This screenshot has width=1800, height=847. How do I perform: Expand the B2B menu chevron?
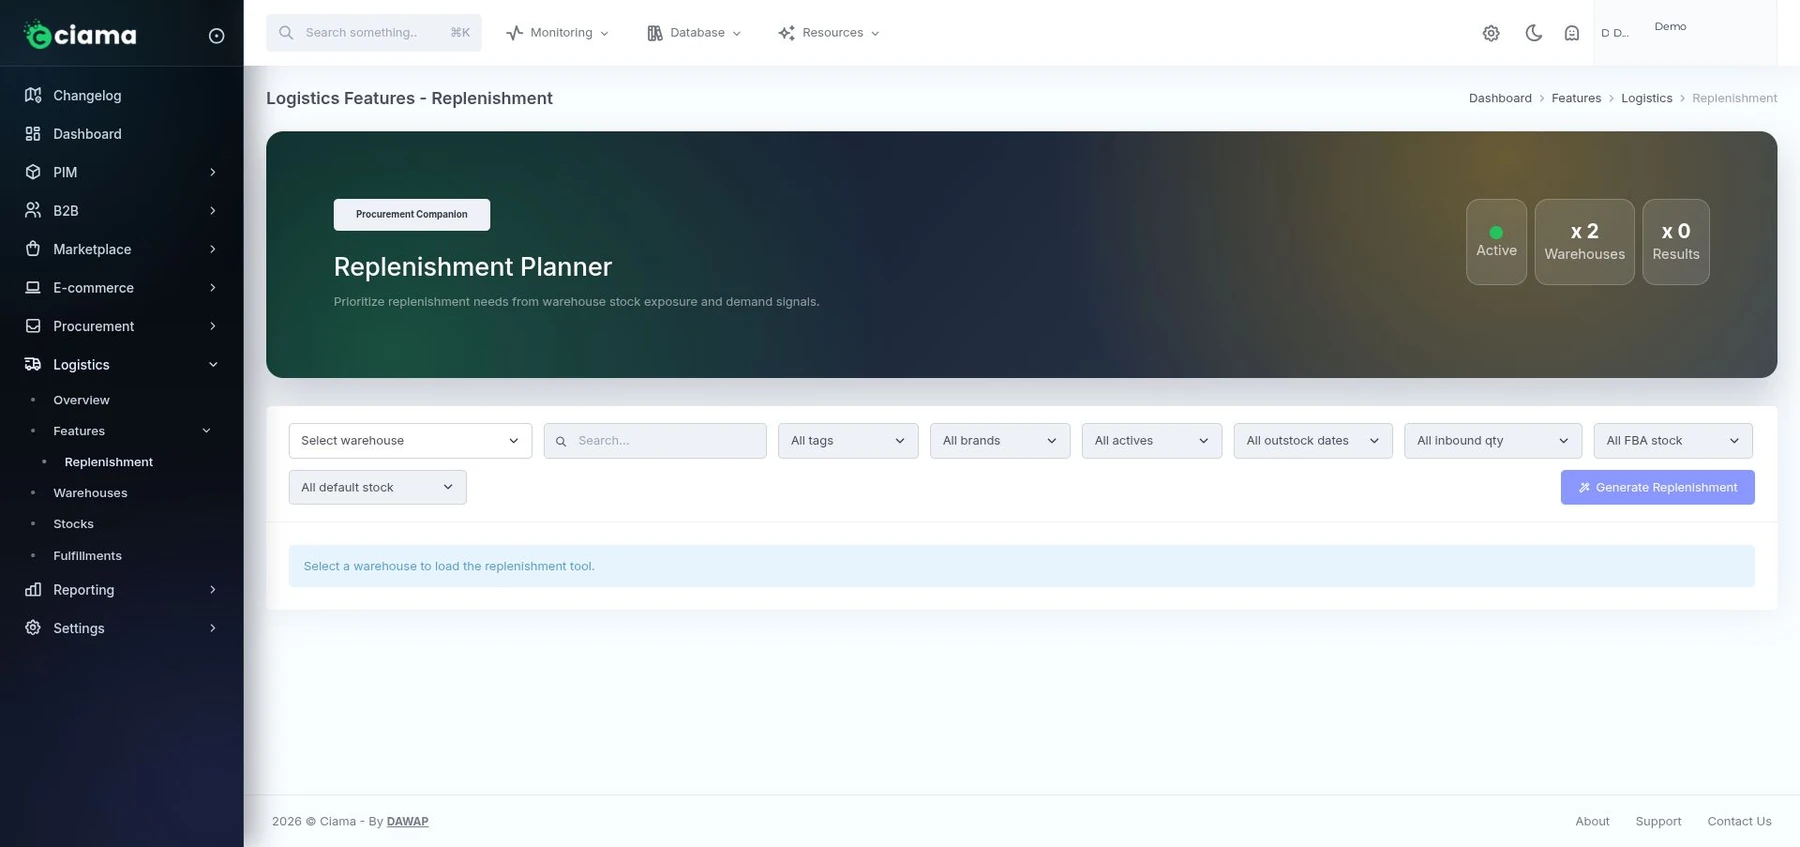tap(213, 211)
